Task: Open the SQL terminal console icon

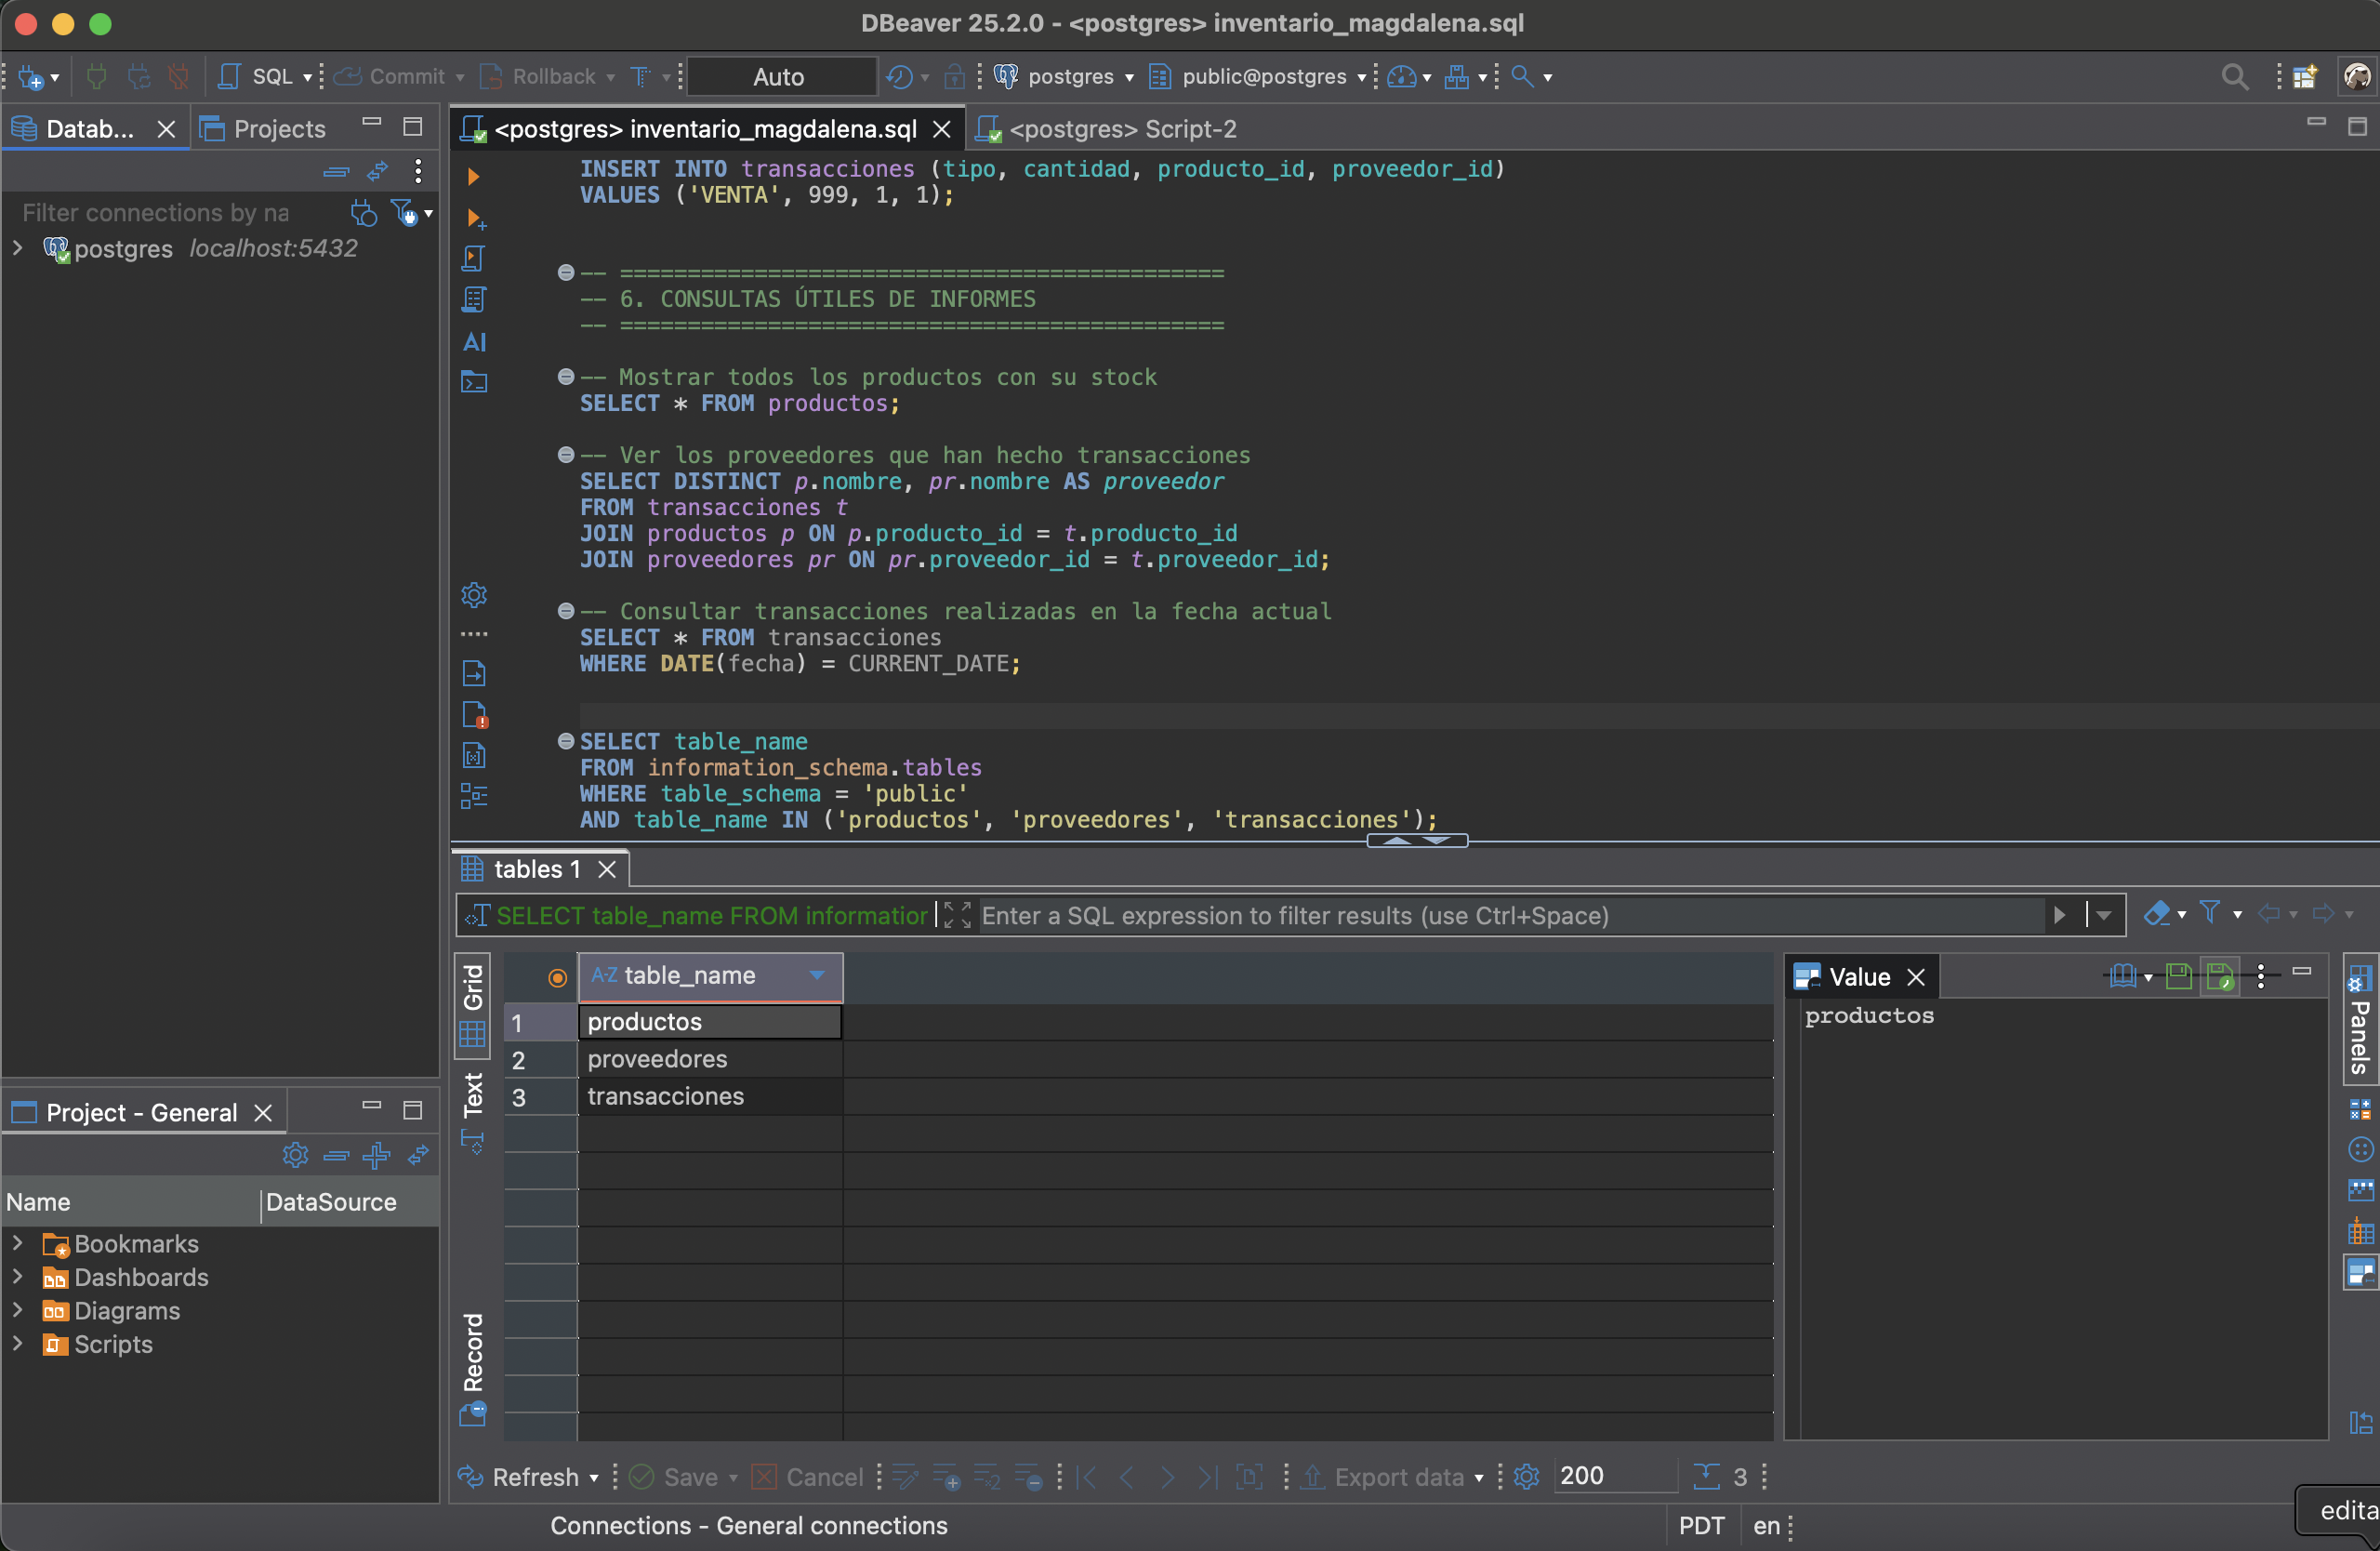Action: (474, 382)
